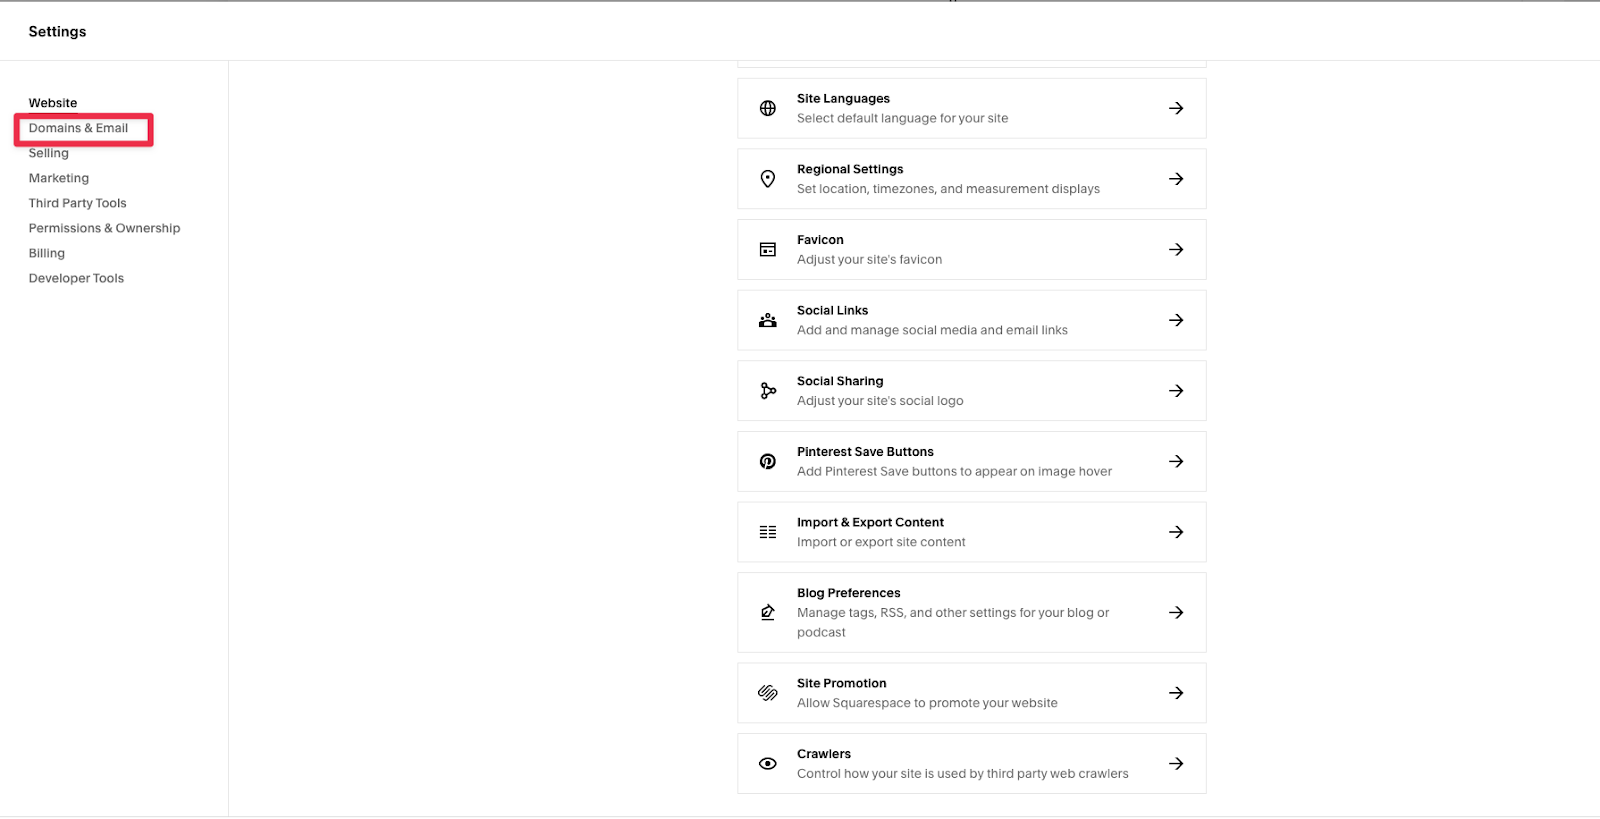1600x819 pixels.
Task: Click the pencil icon for Blog Preferences
Action: 768,613
